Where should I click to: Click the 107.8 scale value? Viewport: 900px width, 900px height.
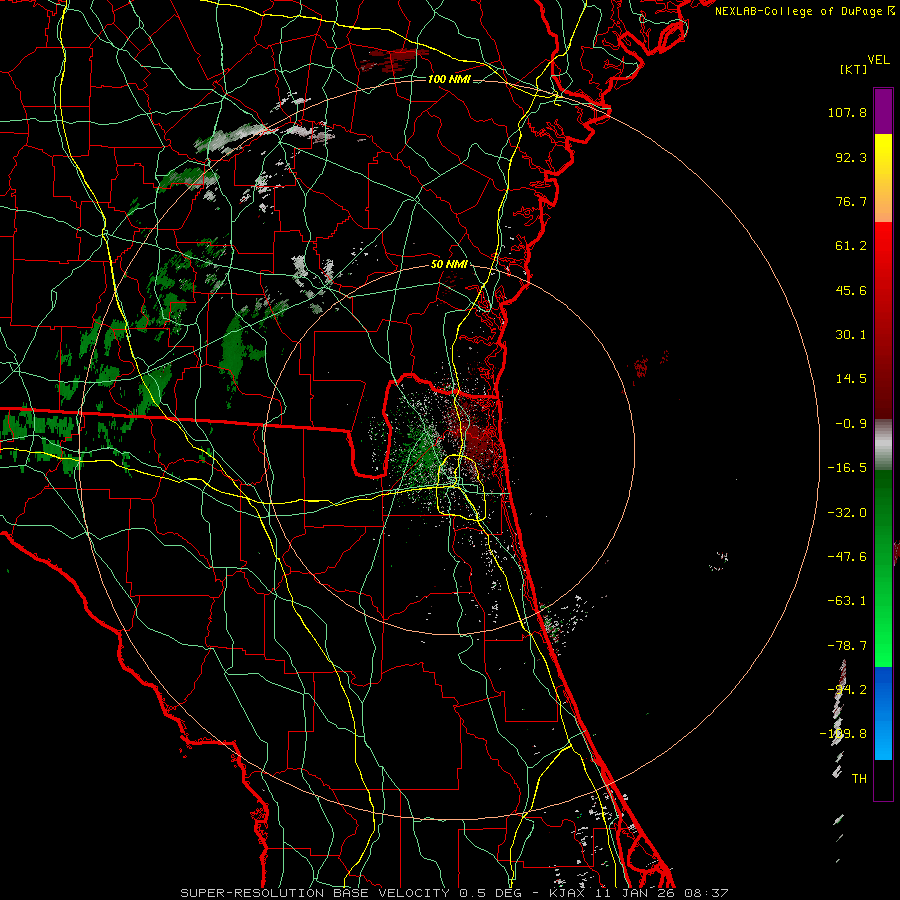click(x=847, y=112)
